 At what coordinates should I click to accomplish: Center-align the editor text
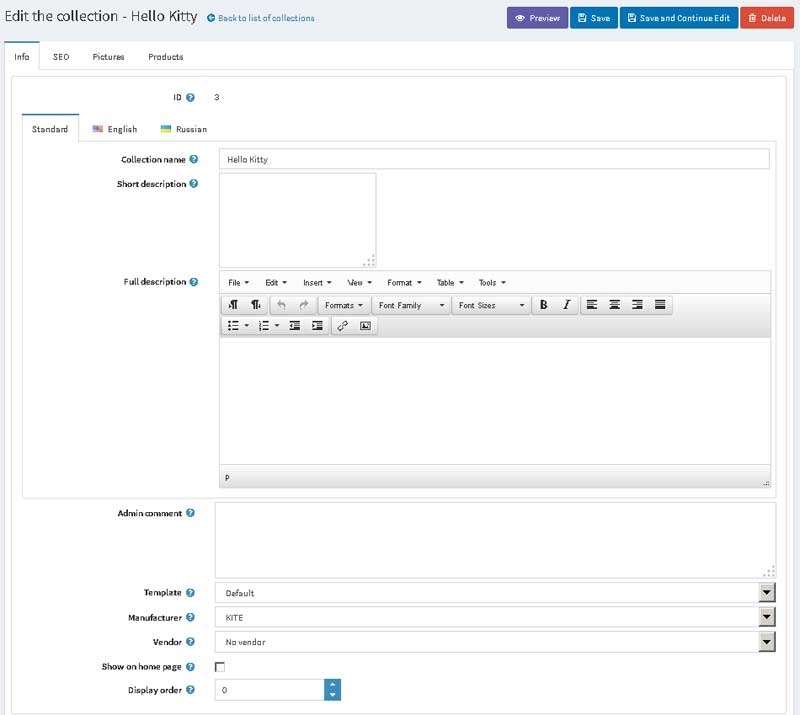[614, 305]
